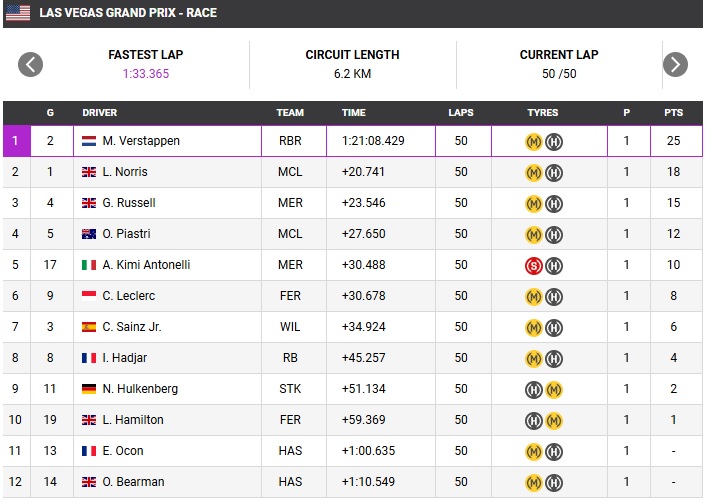Click the Netherlands flag beside Verstappen
The image size is (709, 503).
click(89, 141)
